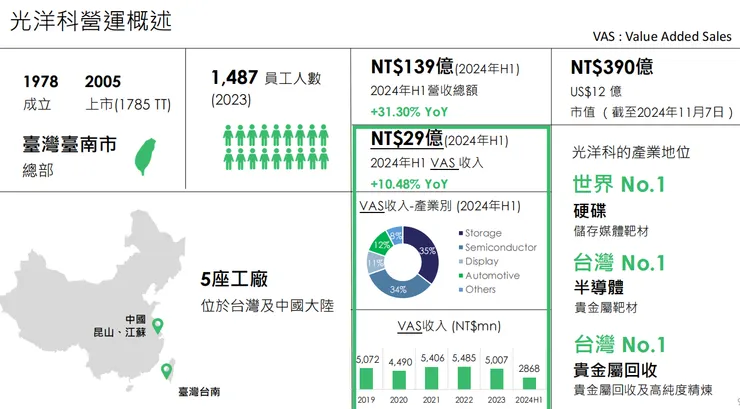
Task: Click the 5,007 value label
Action: click(496, 360)
